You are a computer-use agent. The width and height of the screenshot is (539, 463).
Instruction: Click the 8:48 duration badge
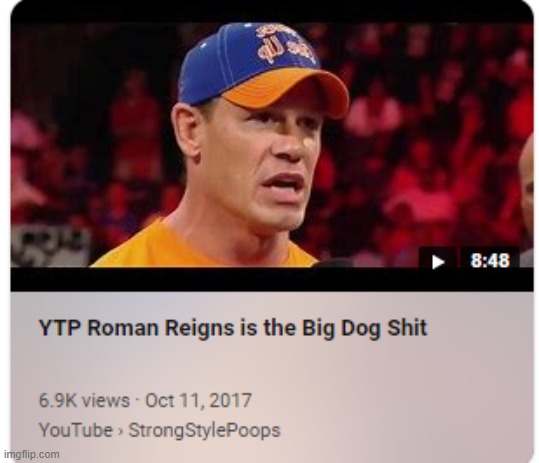490,260
